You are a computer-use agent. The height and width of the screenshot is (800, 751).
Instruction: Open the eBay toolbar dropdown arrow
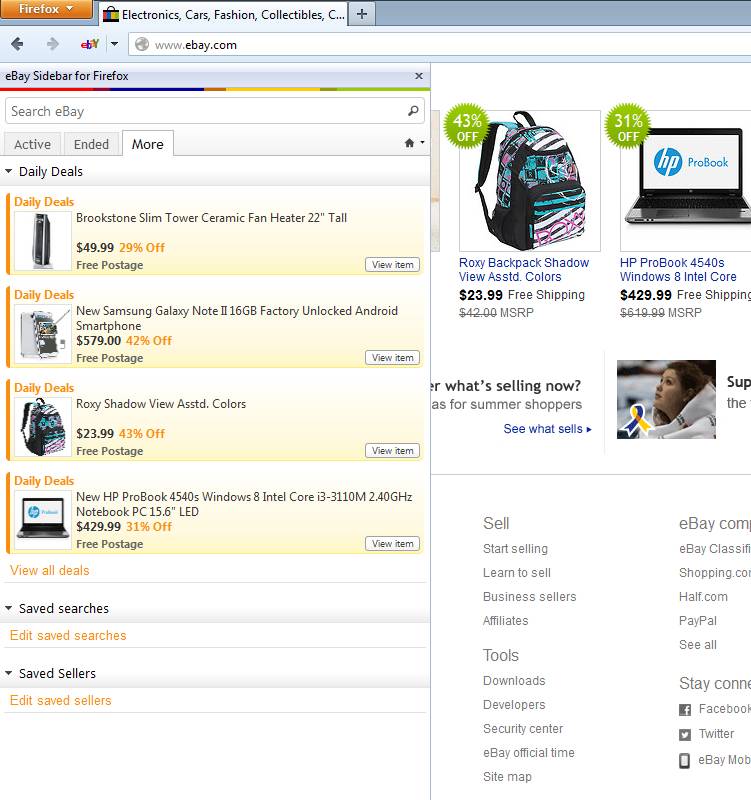click(114, 44)
